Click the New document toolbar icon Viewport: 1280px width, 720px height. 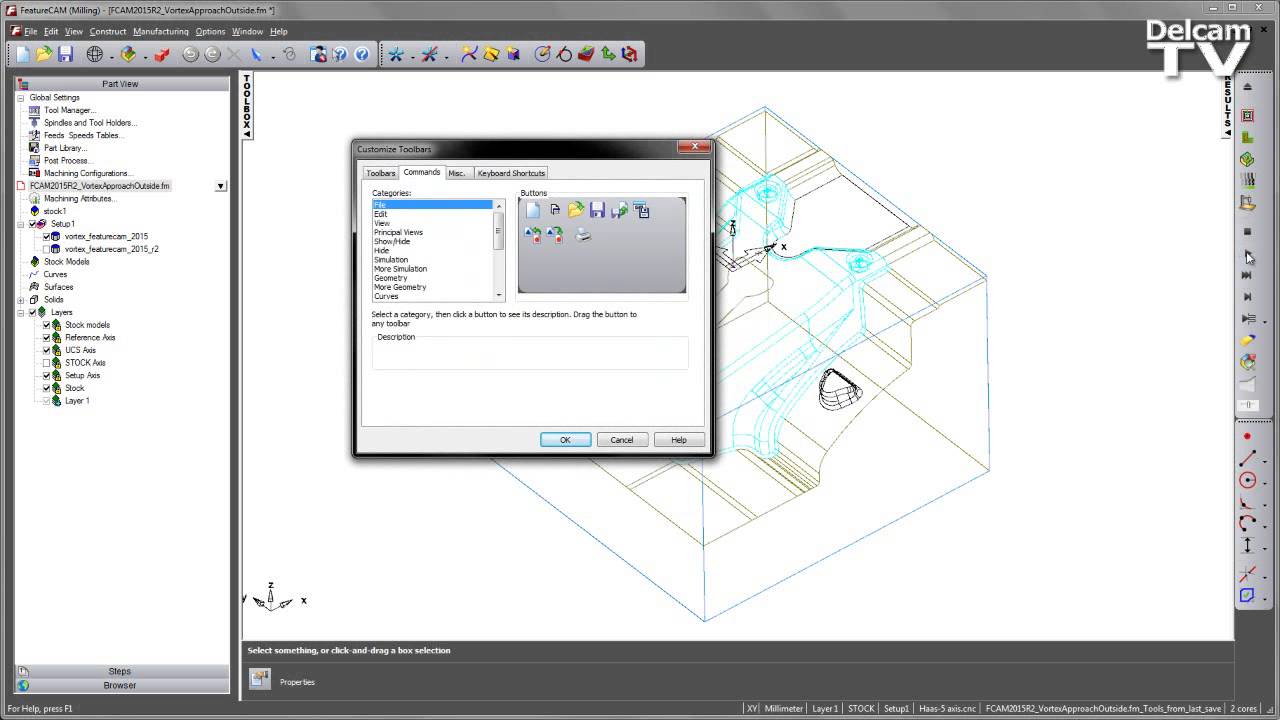(x=23, y=54)
